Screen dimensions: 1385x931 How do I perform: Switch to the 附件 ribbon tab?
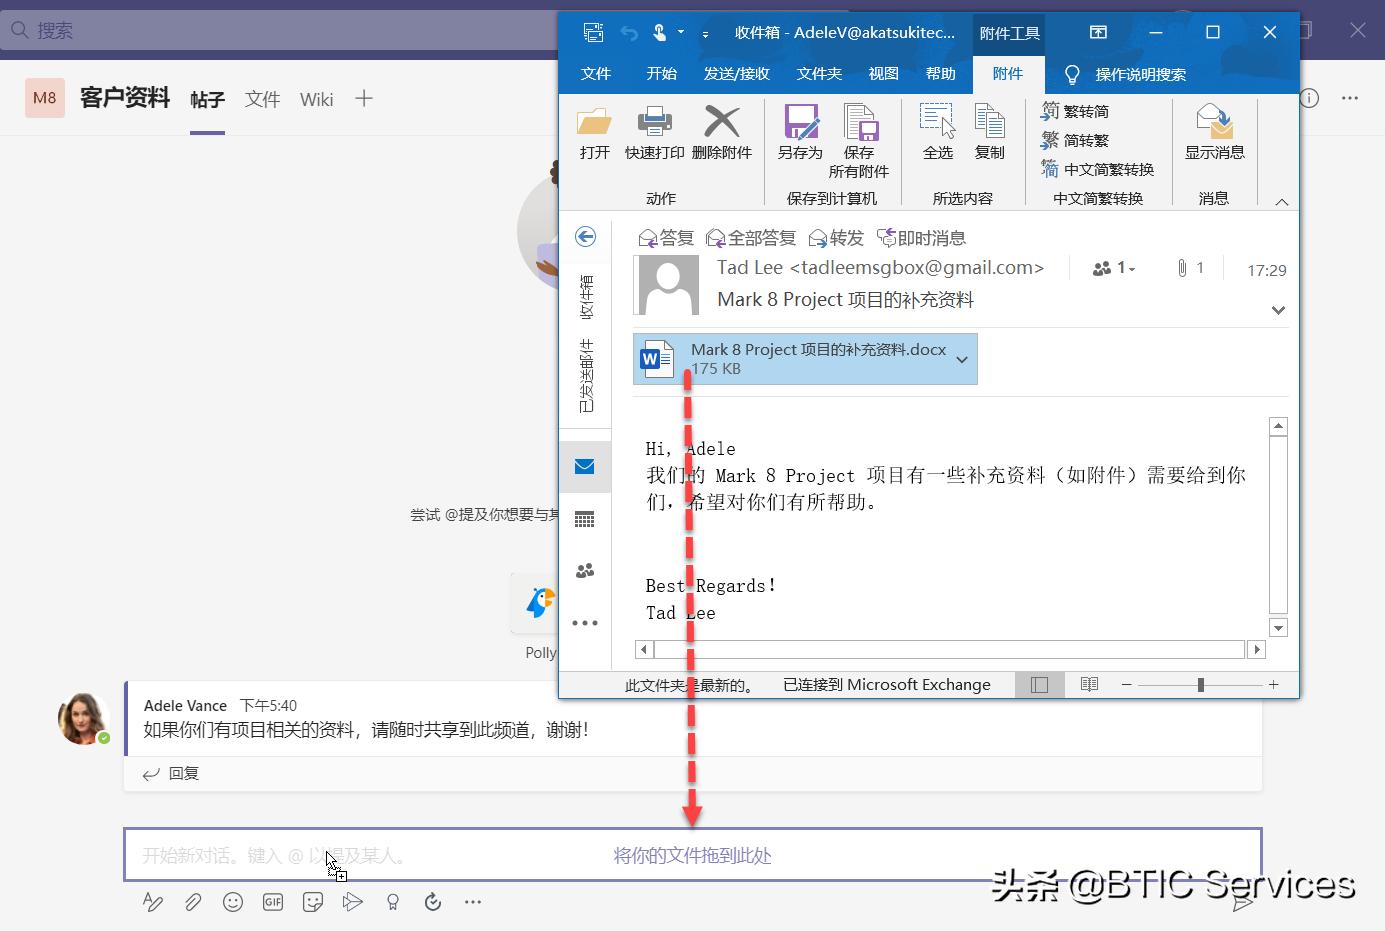tap(1008, 73)
